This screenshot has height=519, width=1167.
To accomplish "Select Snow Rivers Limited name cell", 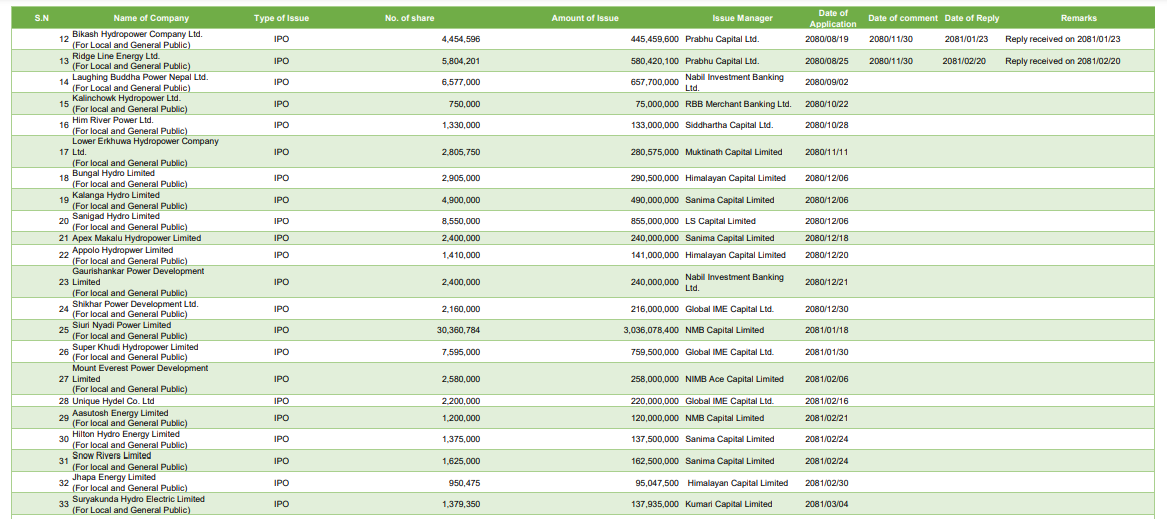I will [131, 461].
